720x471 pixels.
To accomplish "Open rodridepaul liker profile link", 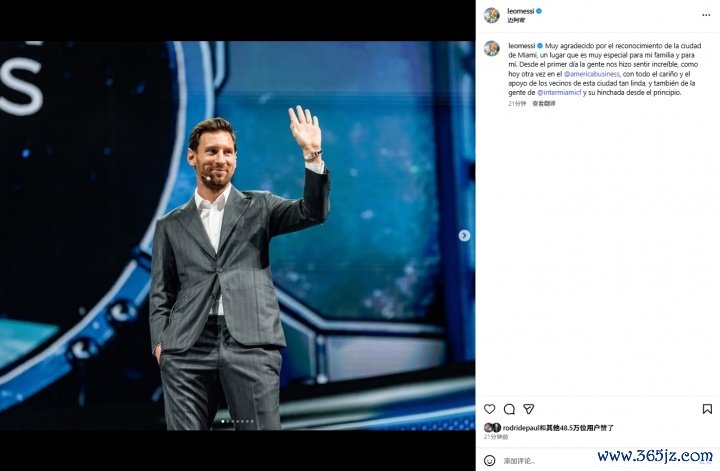I will click(x=521, y=428).
